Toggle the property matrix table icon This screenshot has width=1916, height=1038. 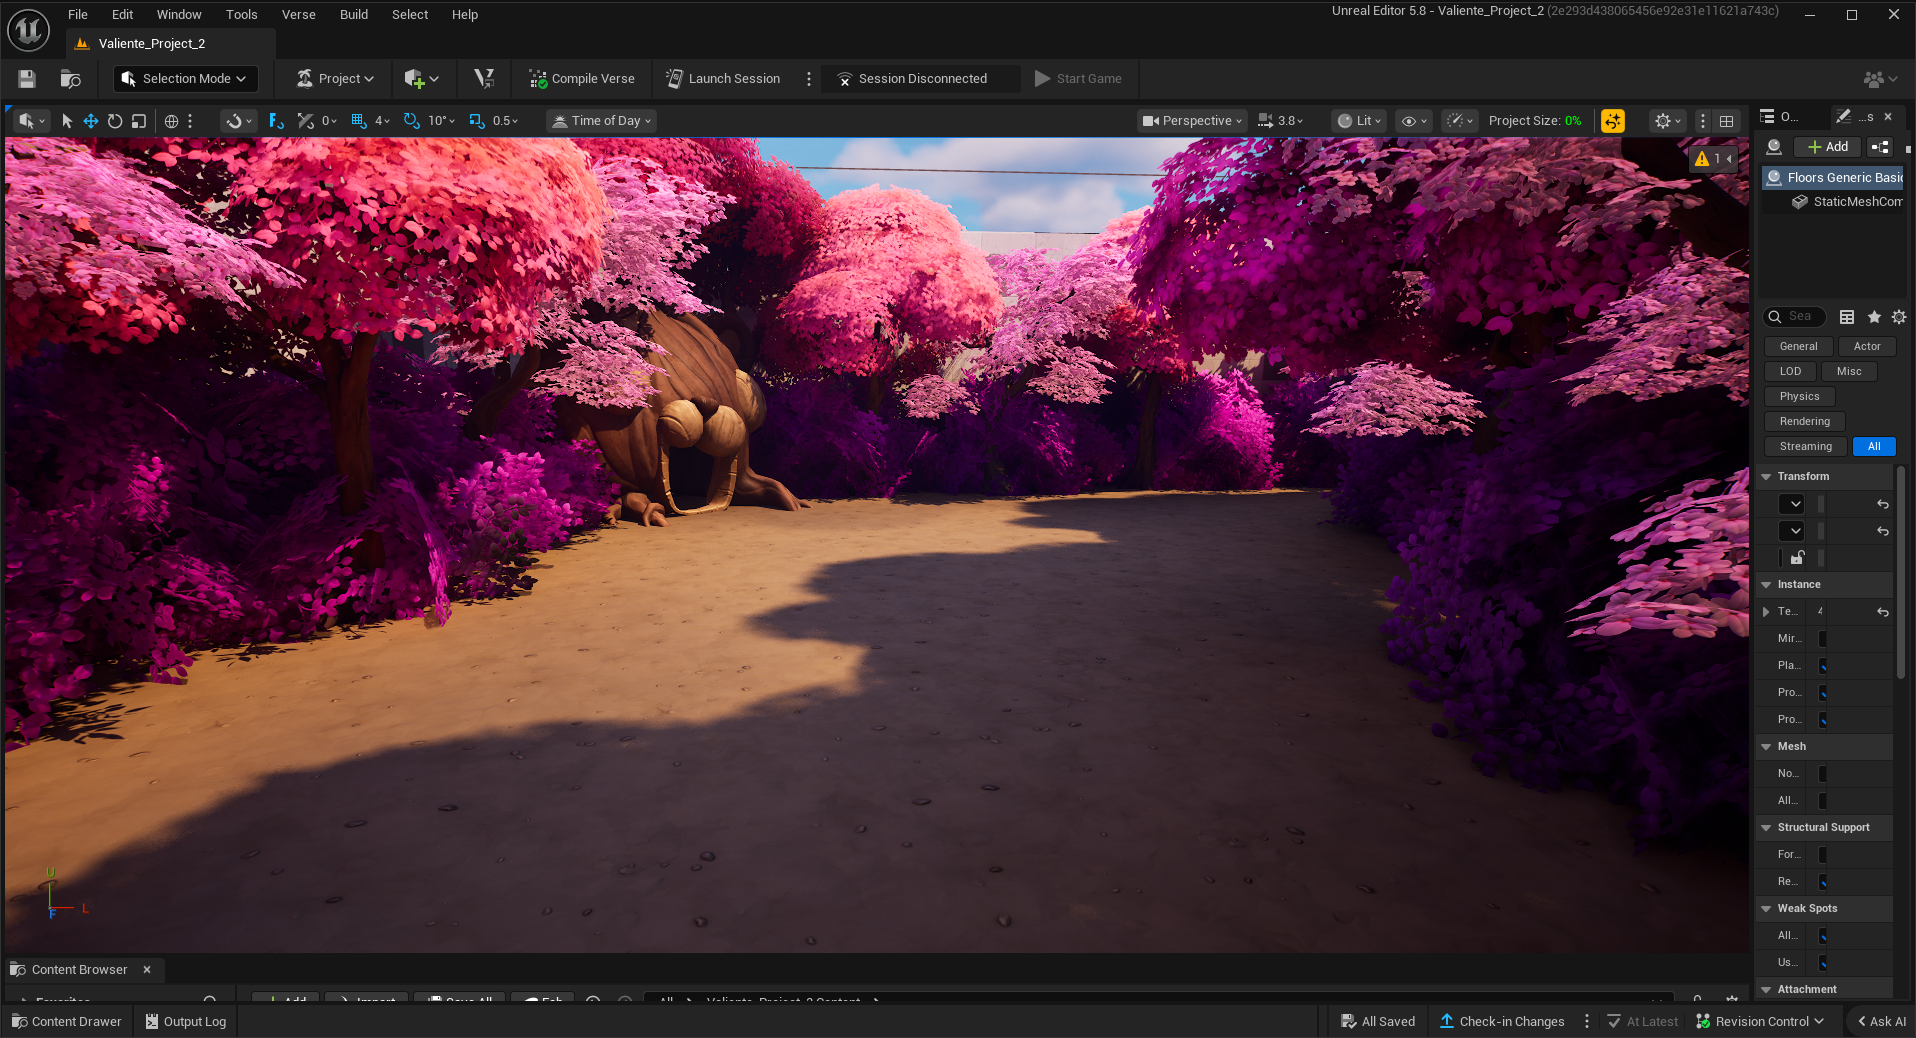1847,317
